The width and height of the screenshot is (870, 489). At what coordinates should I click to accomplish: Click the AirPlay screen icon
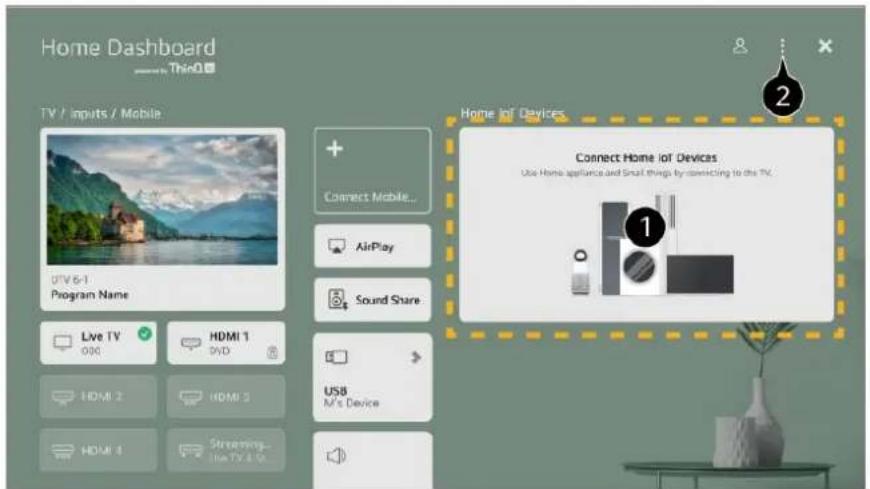point(337,246)
